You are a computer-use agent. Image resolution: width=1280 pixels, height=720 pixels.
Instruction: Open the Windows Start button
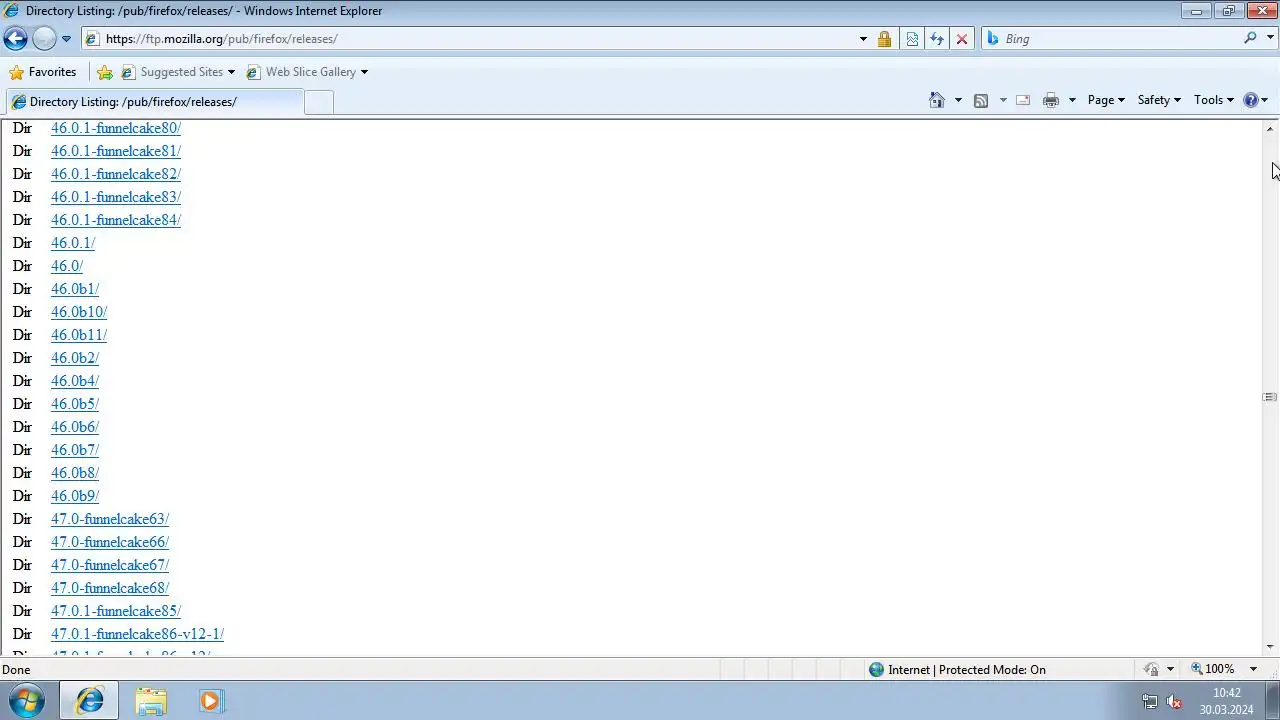pos(26,700)
